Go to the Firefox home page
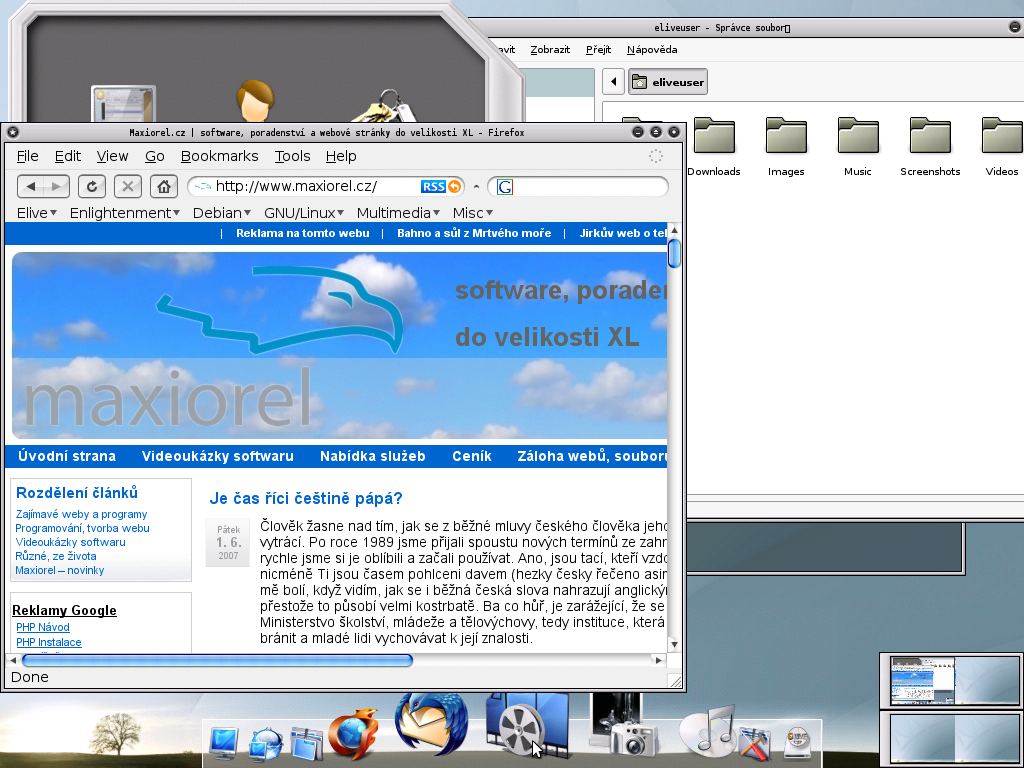Image resolution: width=1024 pixels, height=768 pixels. click(164, 187)
